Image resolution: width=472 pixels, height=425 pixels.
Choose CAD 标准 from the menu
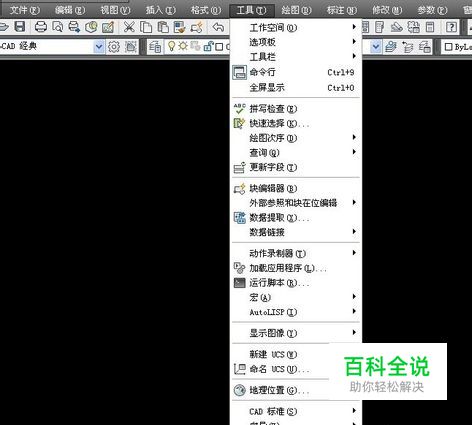coord(296,412)
